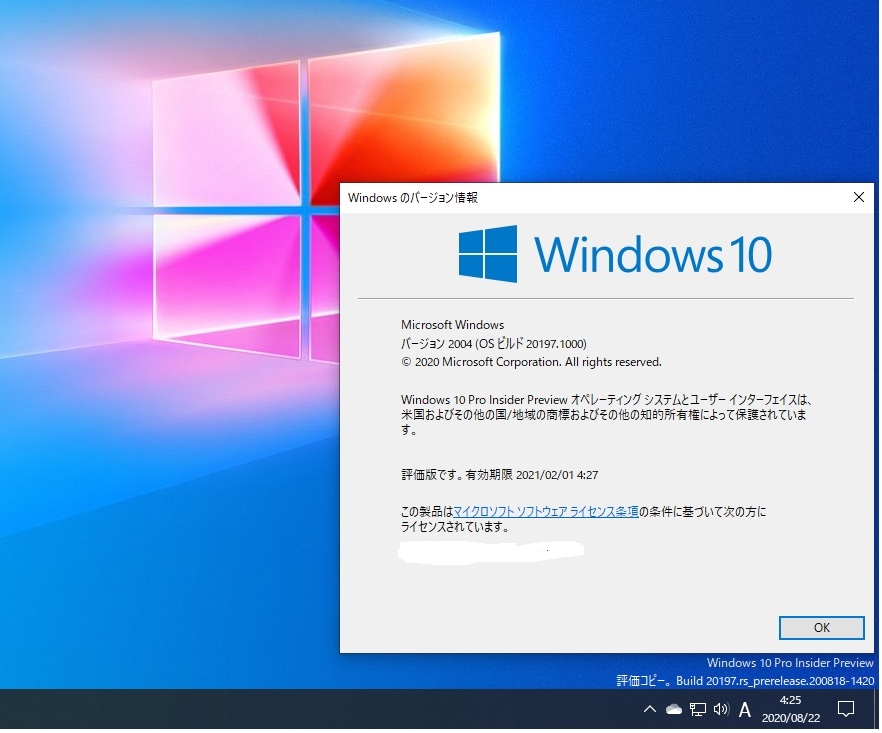882x733 pixels.
Task: Open the Microsoft Software License Terms link
Action: click(x=547, y=513)
